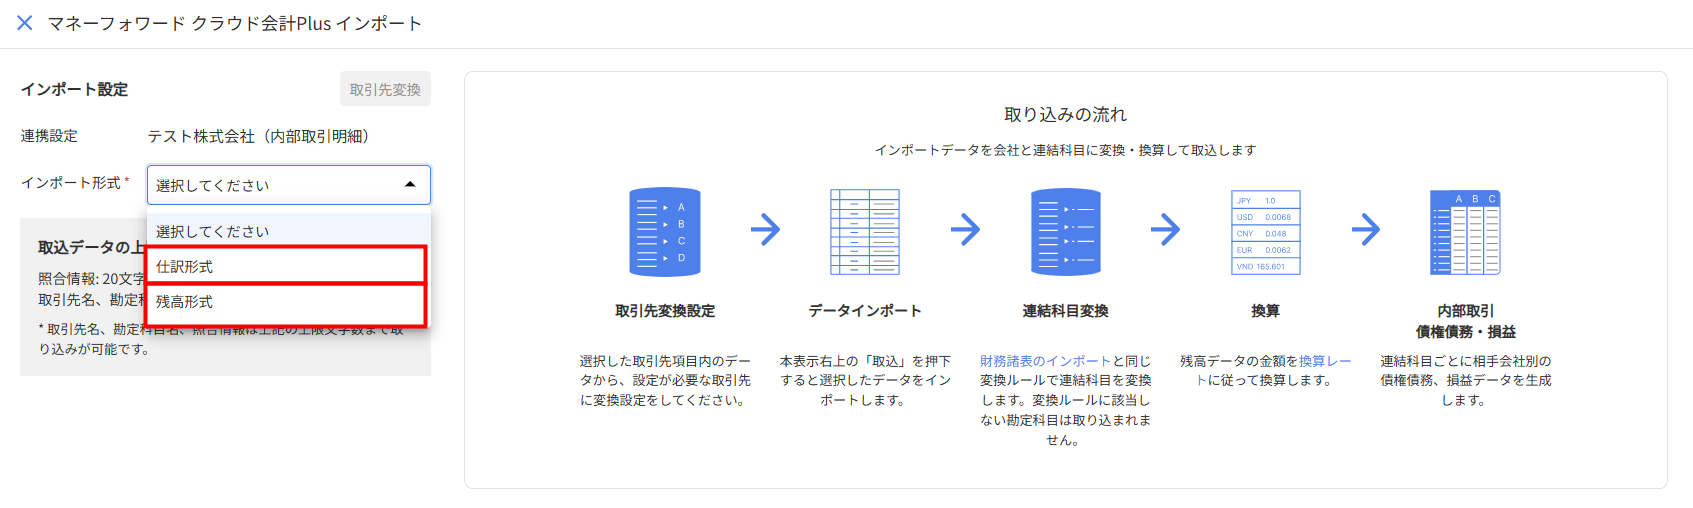Collapse dropdown using the caret arrow
Viewport: 1693px width, 508px height.
[x=410, y=185]
